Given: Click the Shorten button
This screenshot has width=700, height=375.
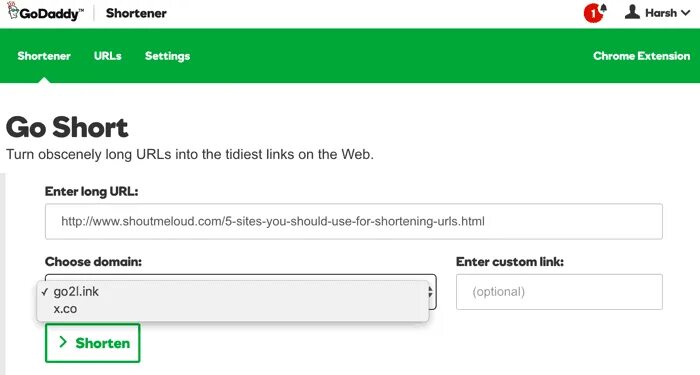Looking at the screenshot, I should coord(92,343).
